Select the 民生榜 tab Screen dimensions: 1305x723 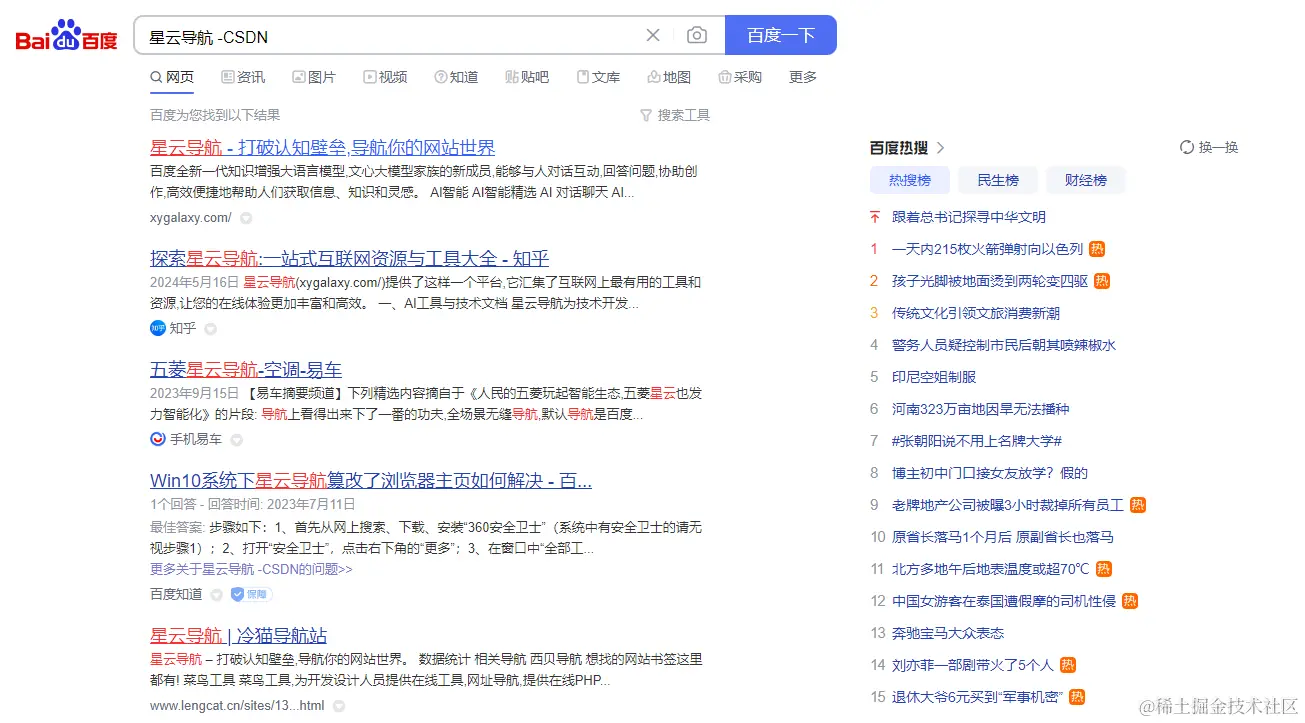[x=997, y=180]
